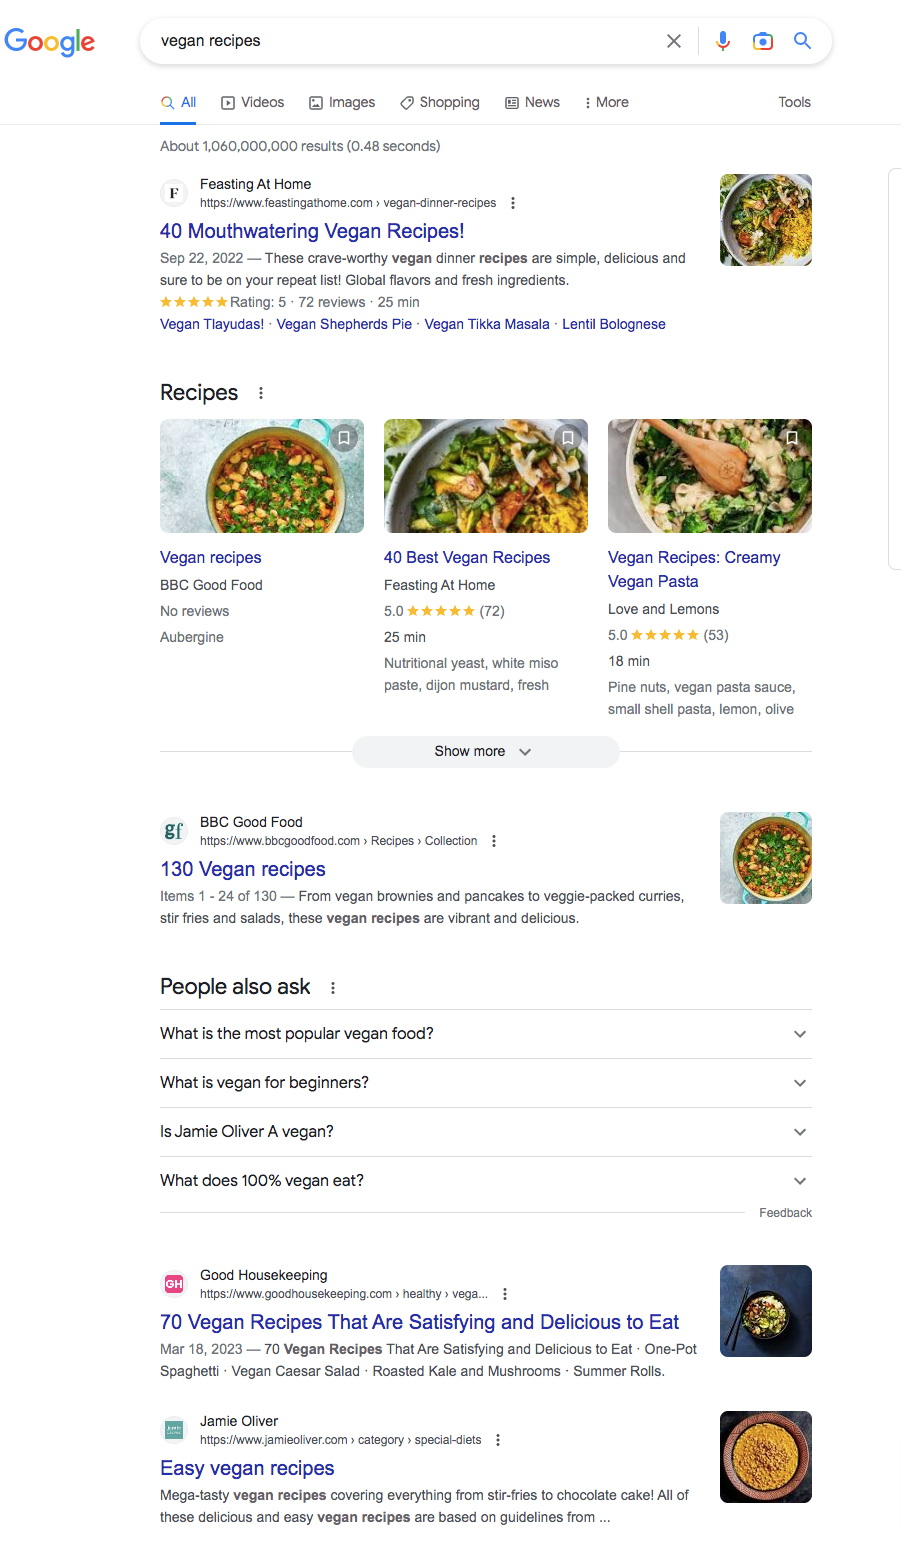Viewport: 901px width, 1550px height.
Task: Click the blue magnifier search button
Action: tap(802, 41)
